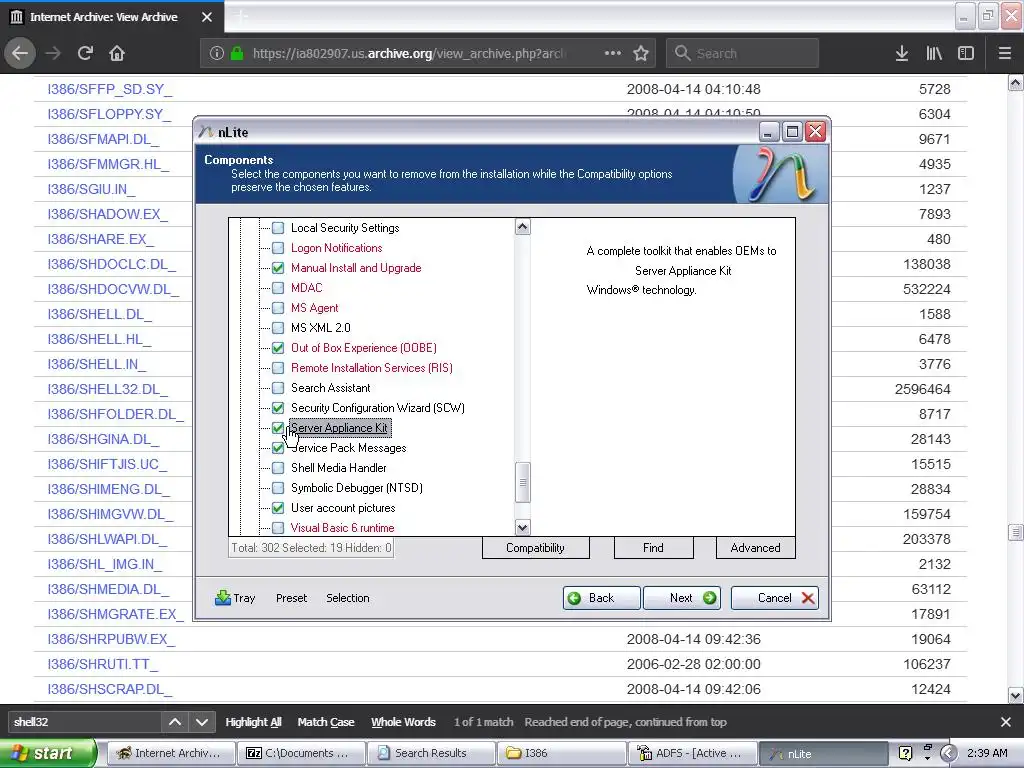Go back with the Firefox back arrow
This screenshot has height=768, width=1024.
tap(20, 53)
